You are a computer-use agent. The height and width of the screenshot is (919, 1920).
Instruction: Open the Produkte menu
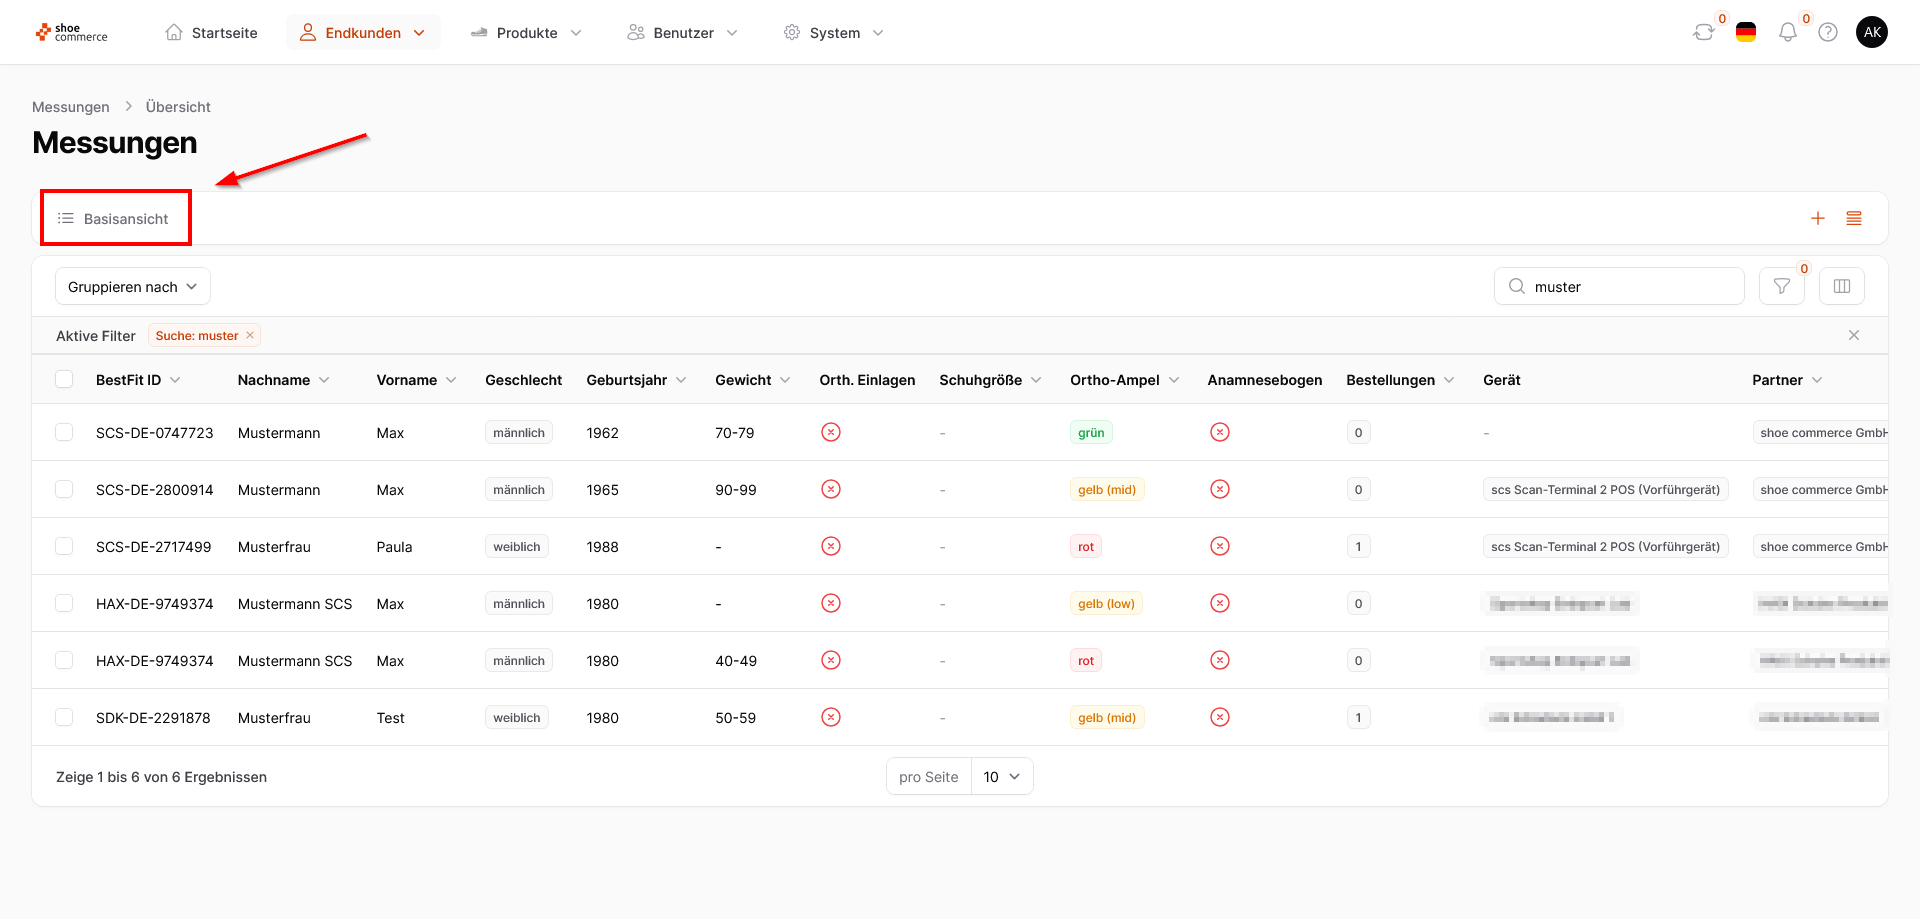point(526,32)
